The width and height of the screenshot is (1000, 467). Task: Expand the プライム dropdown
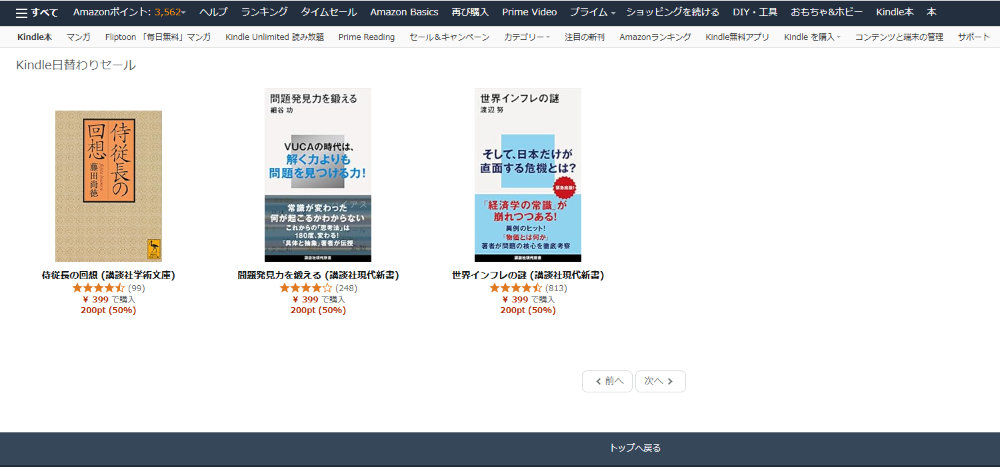click(x=592, y=12)
